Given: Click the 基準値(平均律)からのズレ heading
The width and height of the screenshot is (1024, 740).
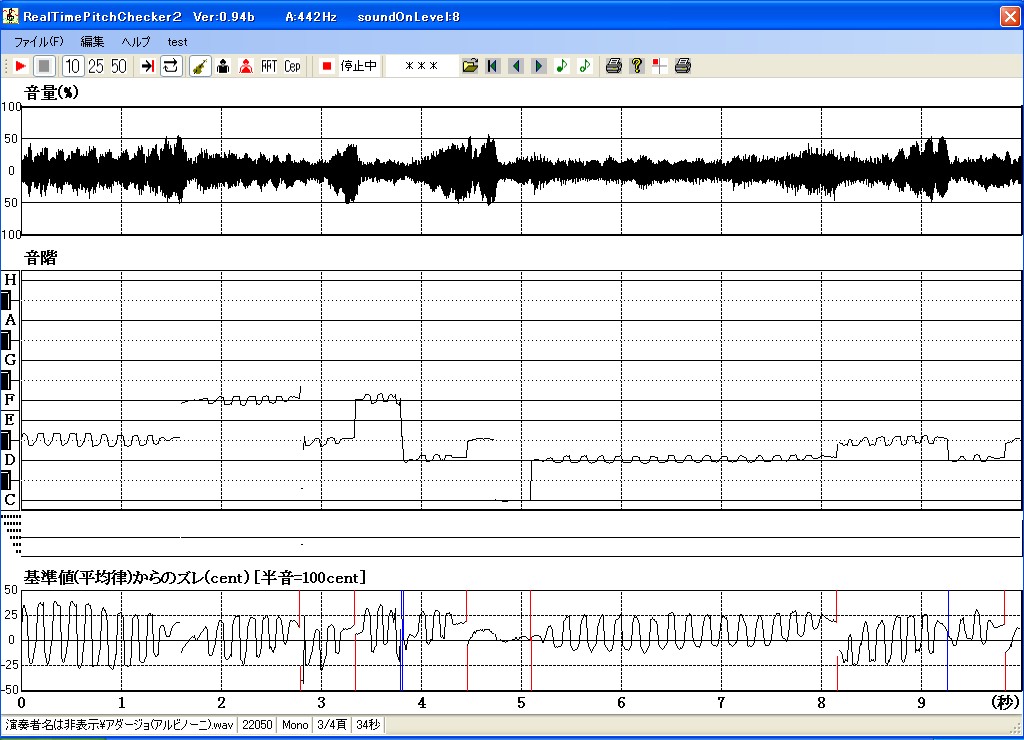Looking at the screenshot, I should pos(195,578).
